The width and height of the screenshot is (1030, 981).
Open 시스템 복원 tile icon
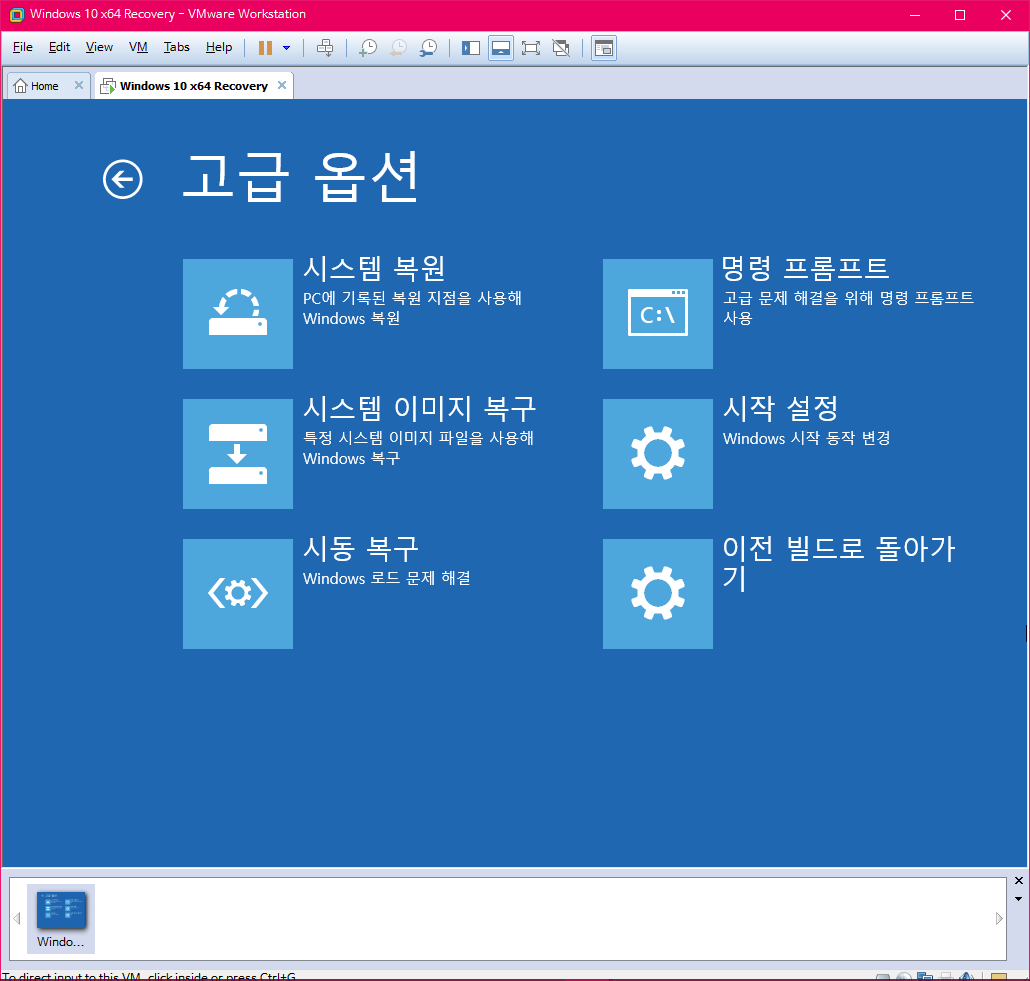(238, 313)
